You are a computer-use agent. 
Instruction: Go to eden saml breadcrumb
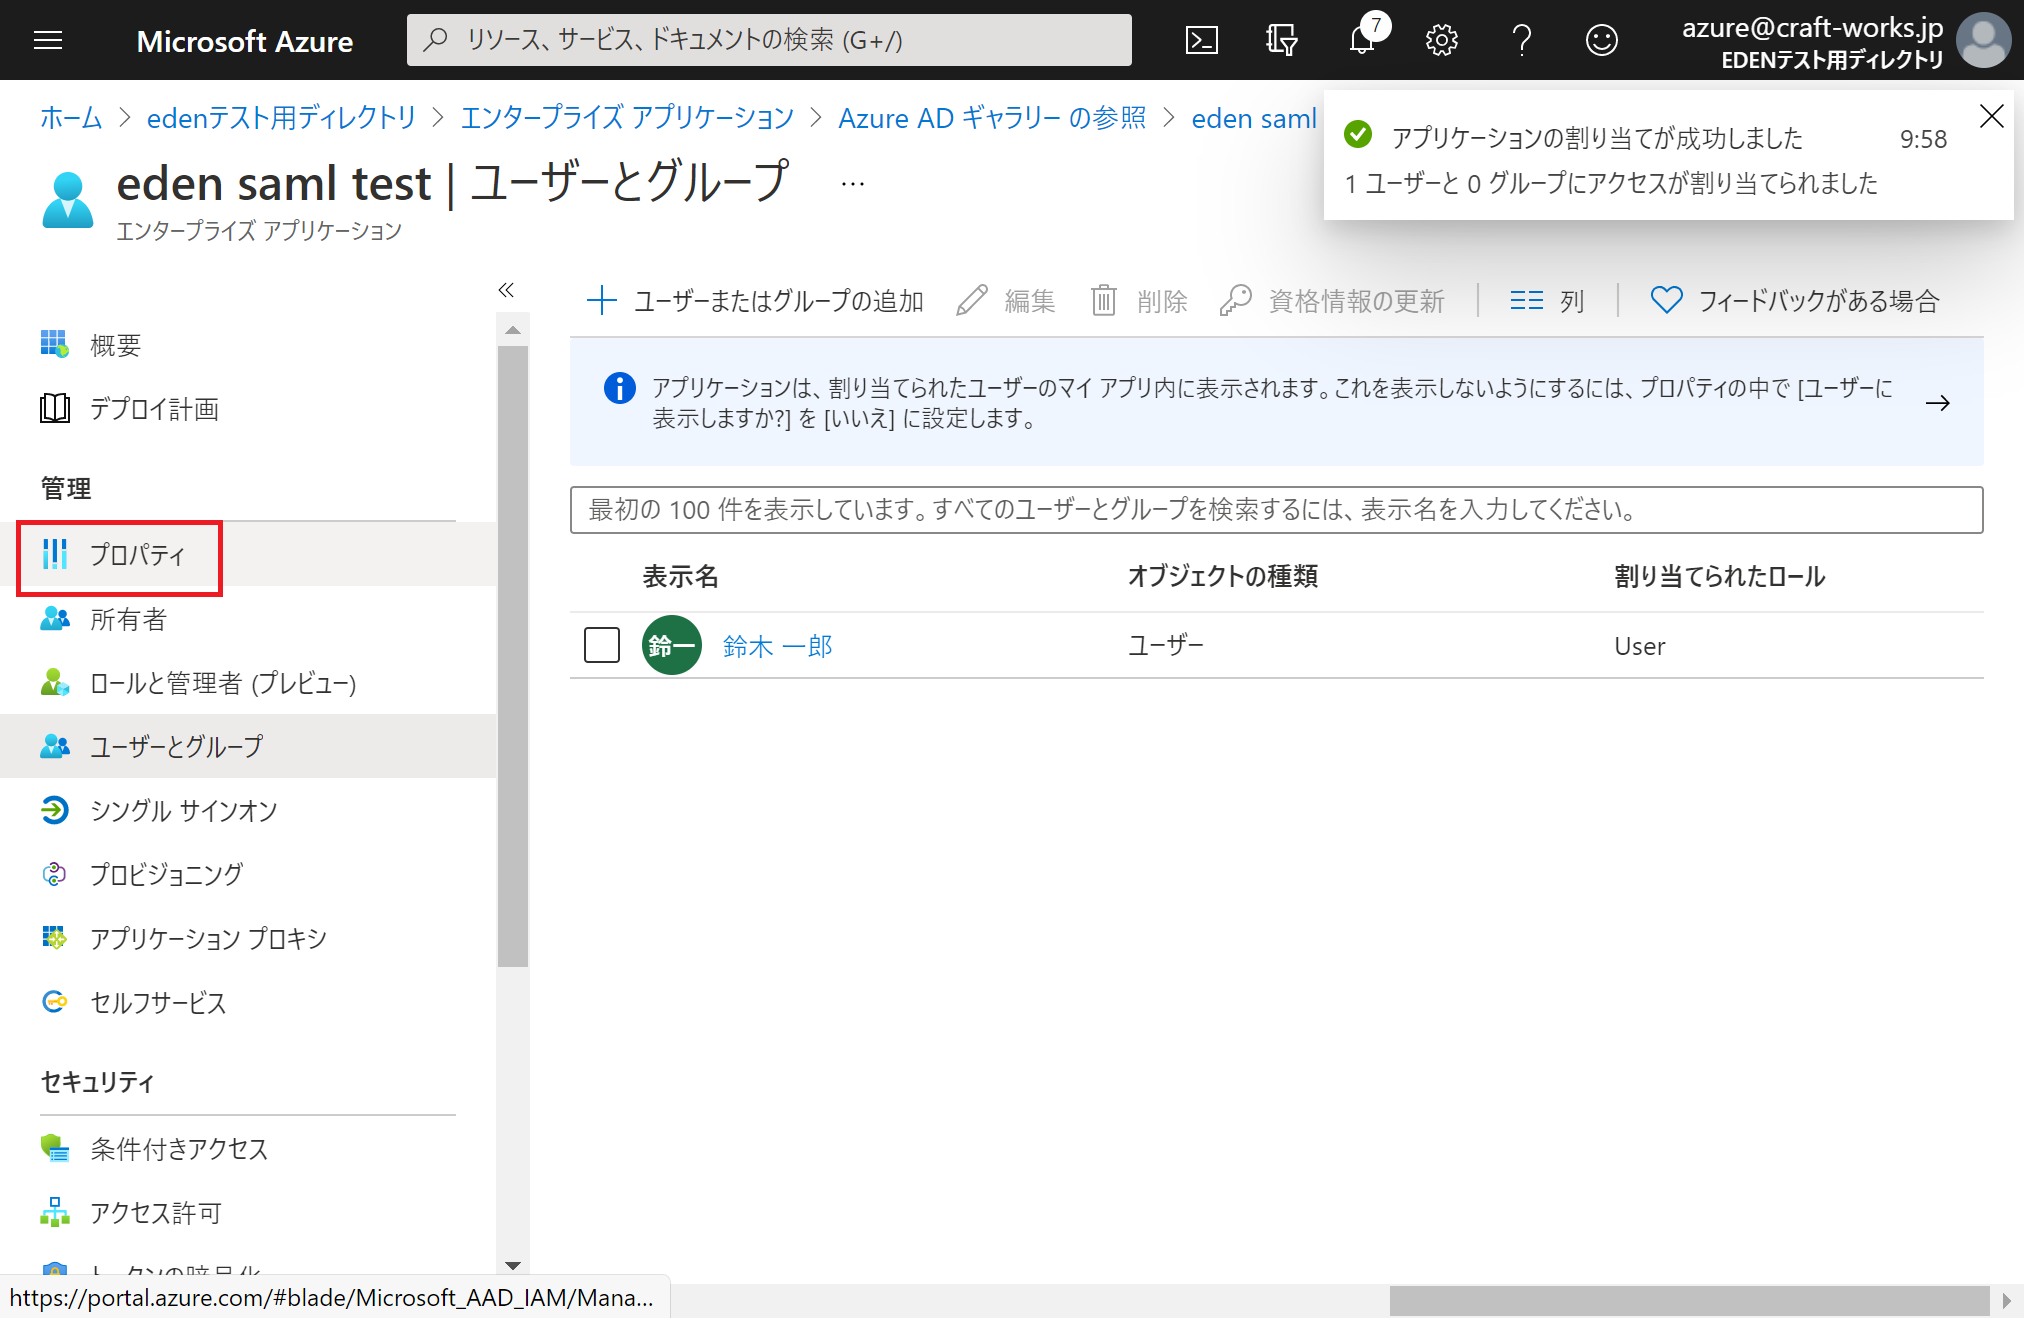point(1254,118)
